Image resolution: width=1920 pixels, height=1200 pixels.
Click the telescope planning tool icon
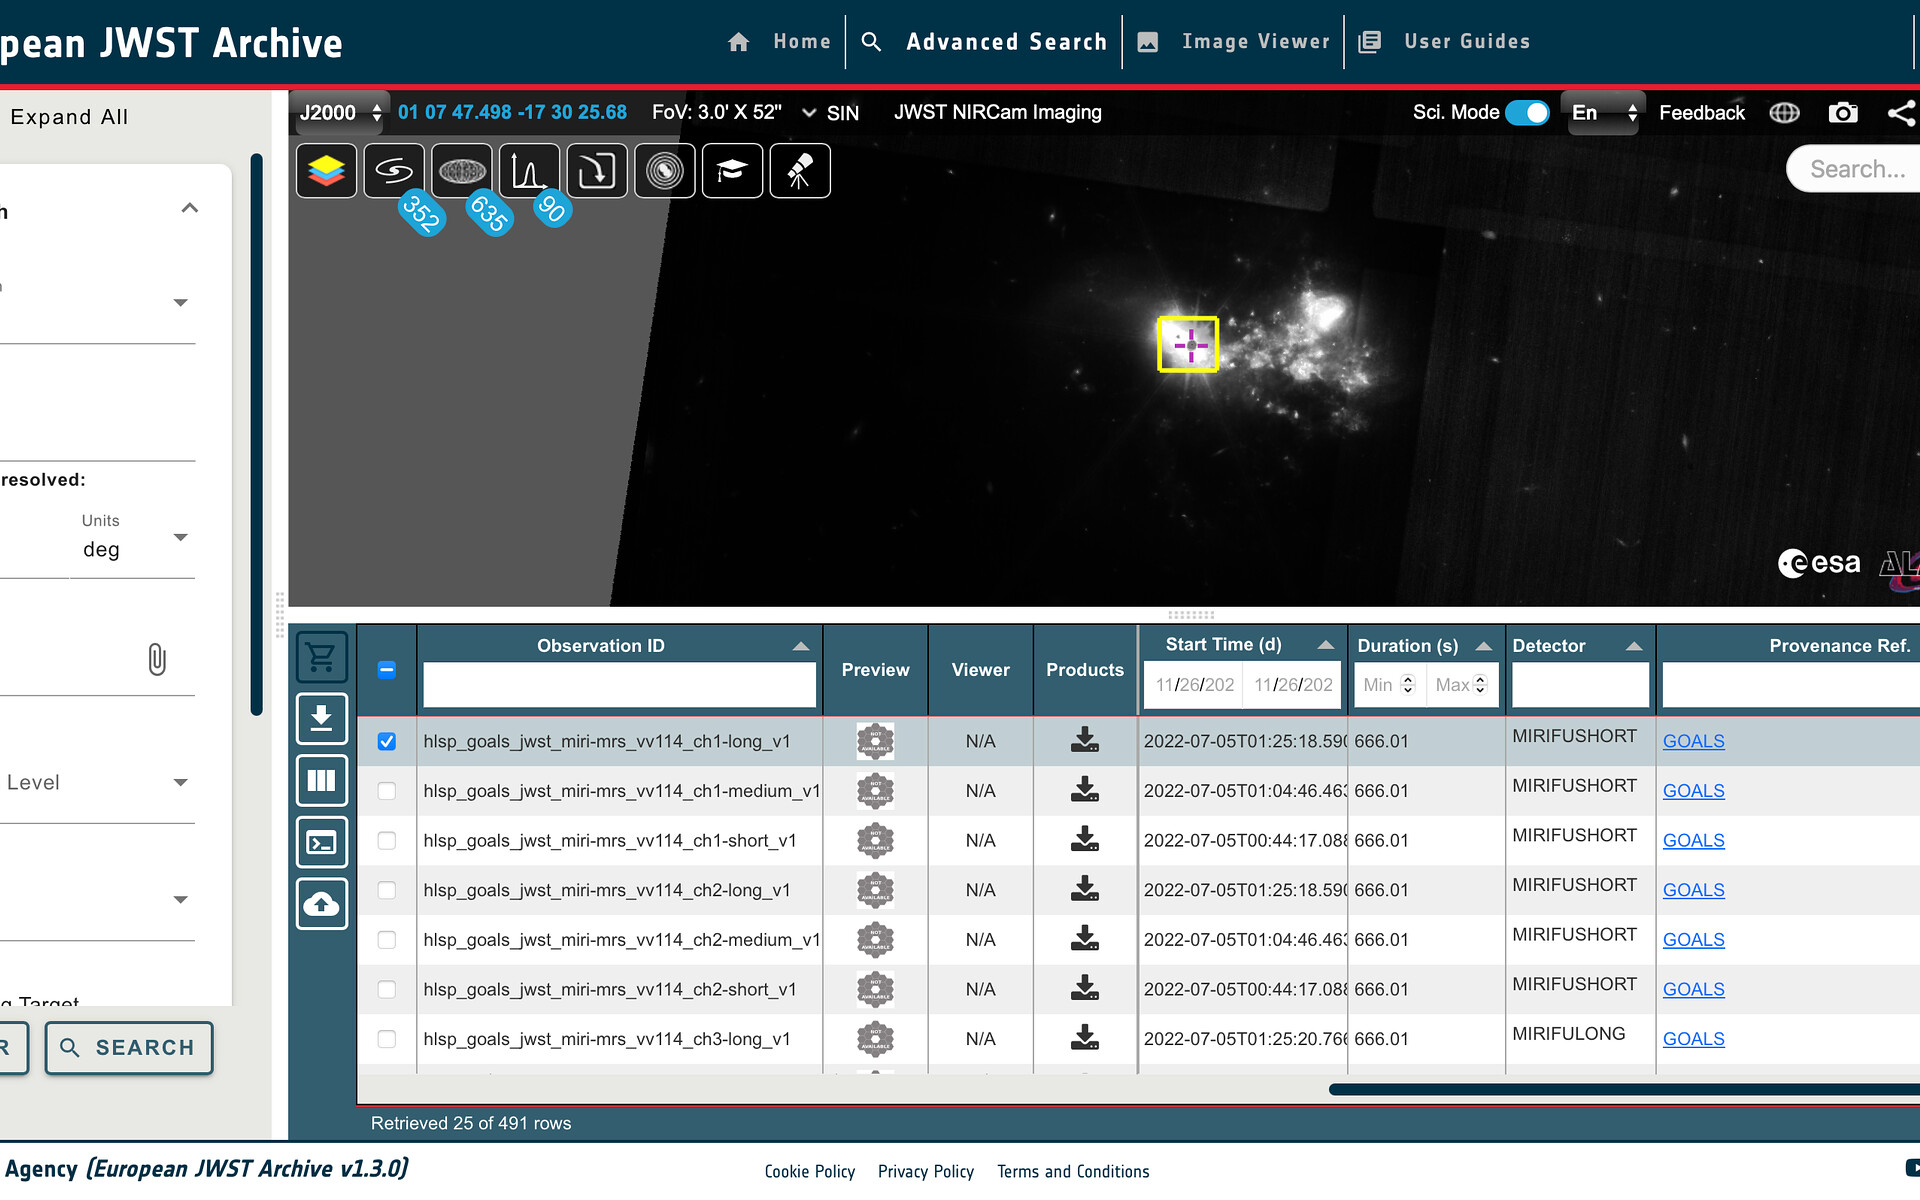click(x=799, y=171)
